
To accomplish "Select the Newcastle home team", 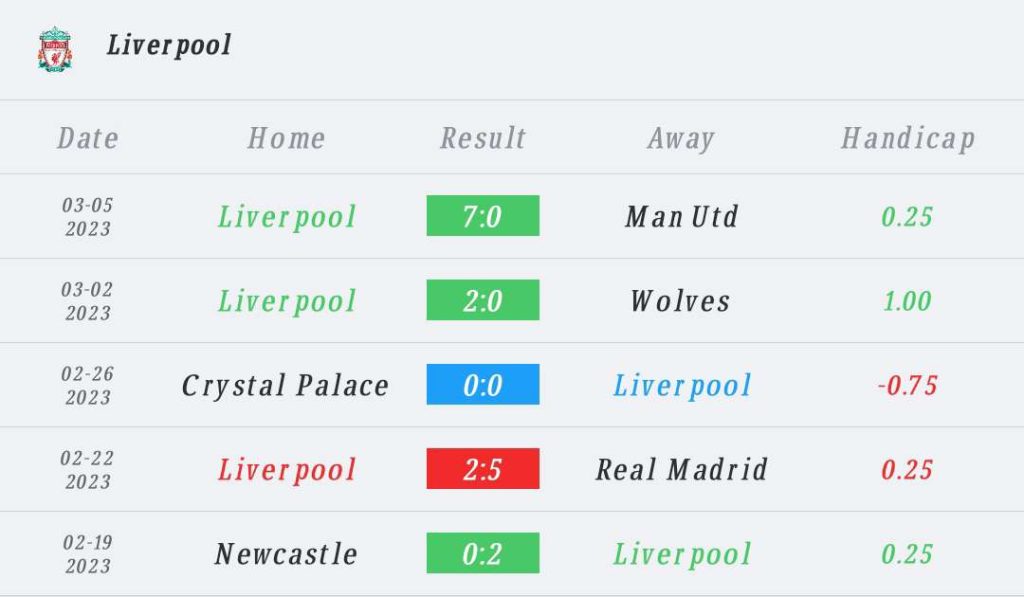I will click(286, 554).
